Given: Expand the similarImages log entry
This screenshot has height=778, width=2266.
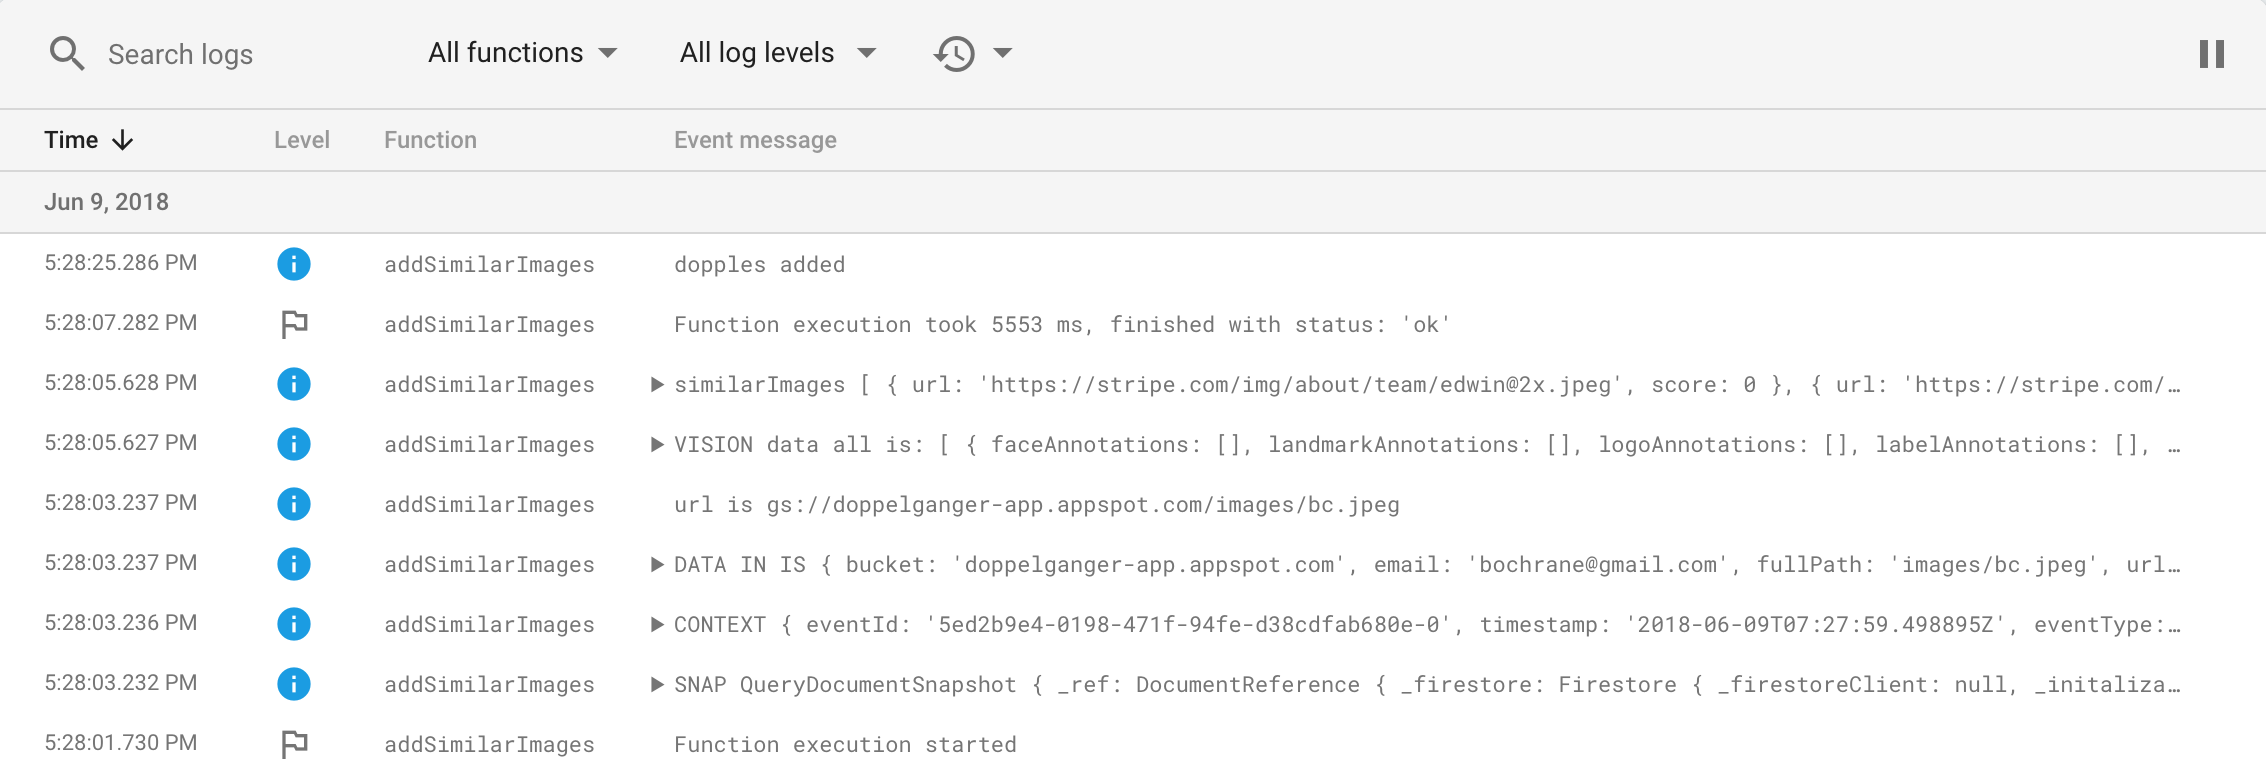Looking at the screenshot, I should coord(657,384).
